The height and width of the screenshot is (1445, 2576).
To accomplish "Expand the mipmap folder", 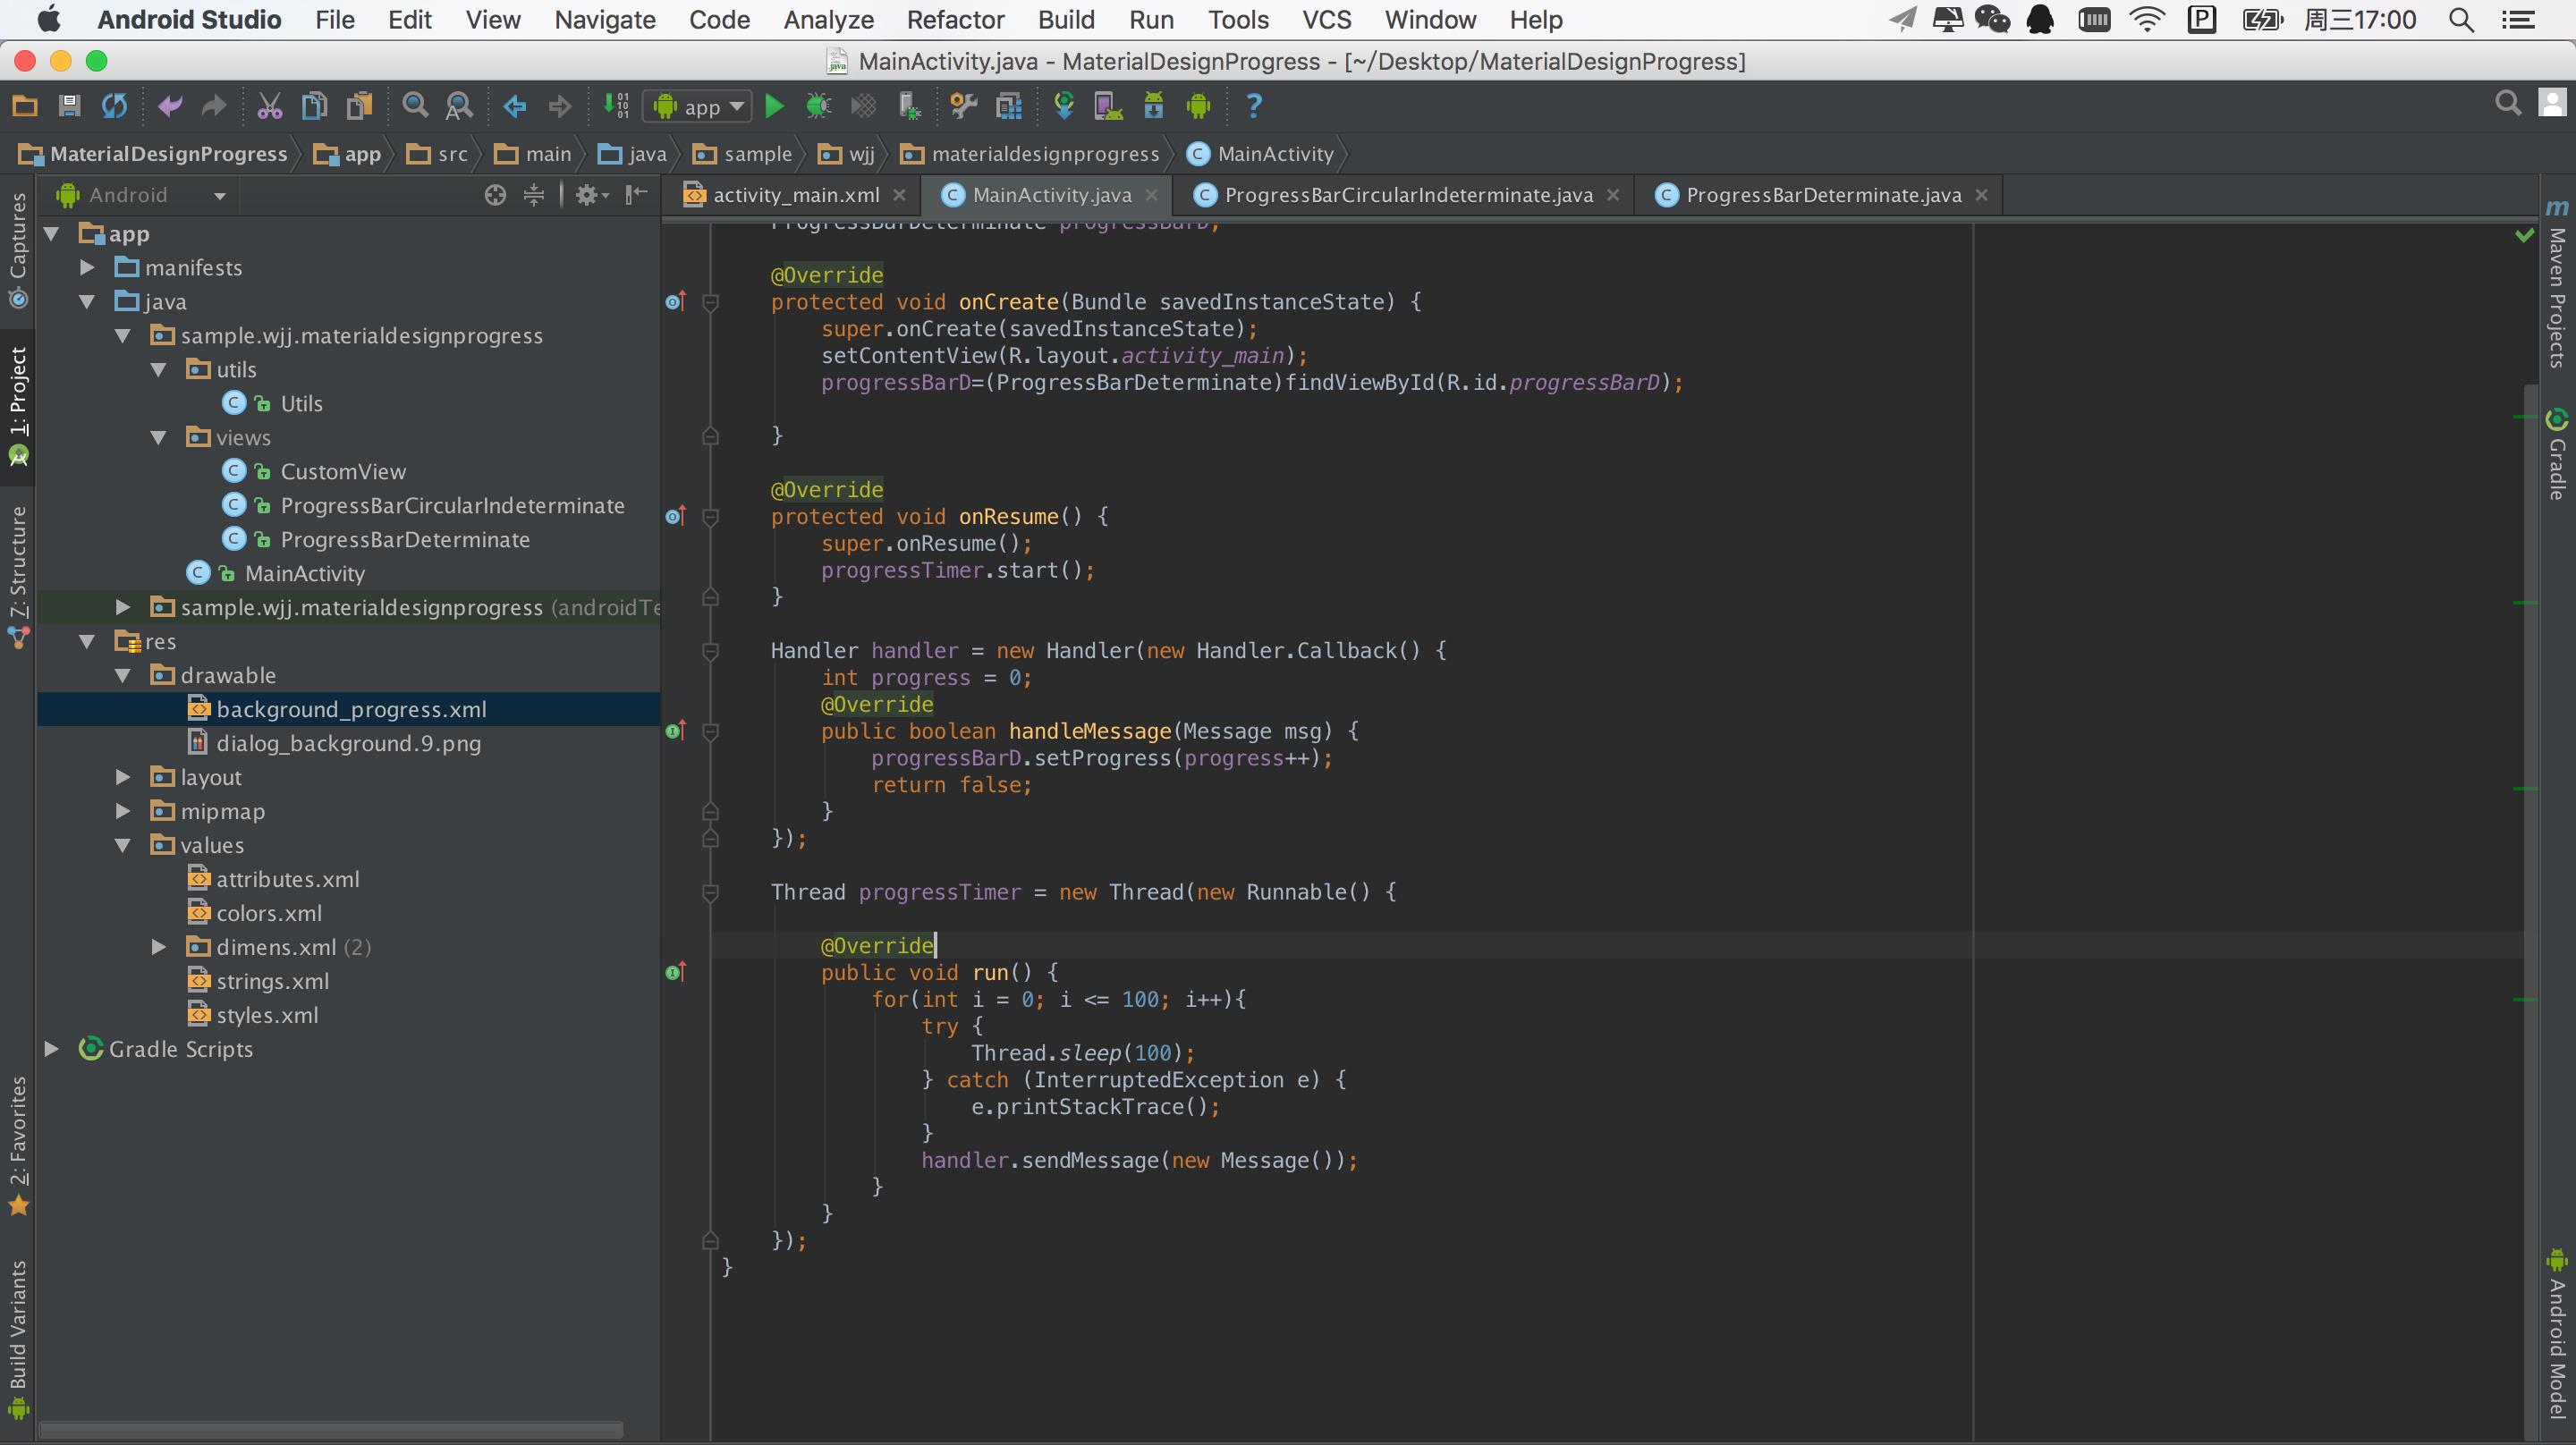I will (x=123, y=812).
